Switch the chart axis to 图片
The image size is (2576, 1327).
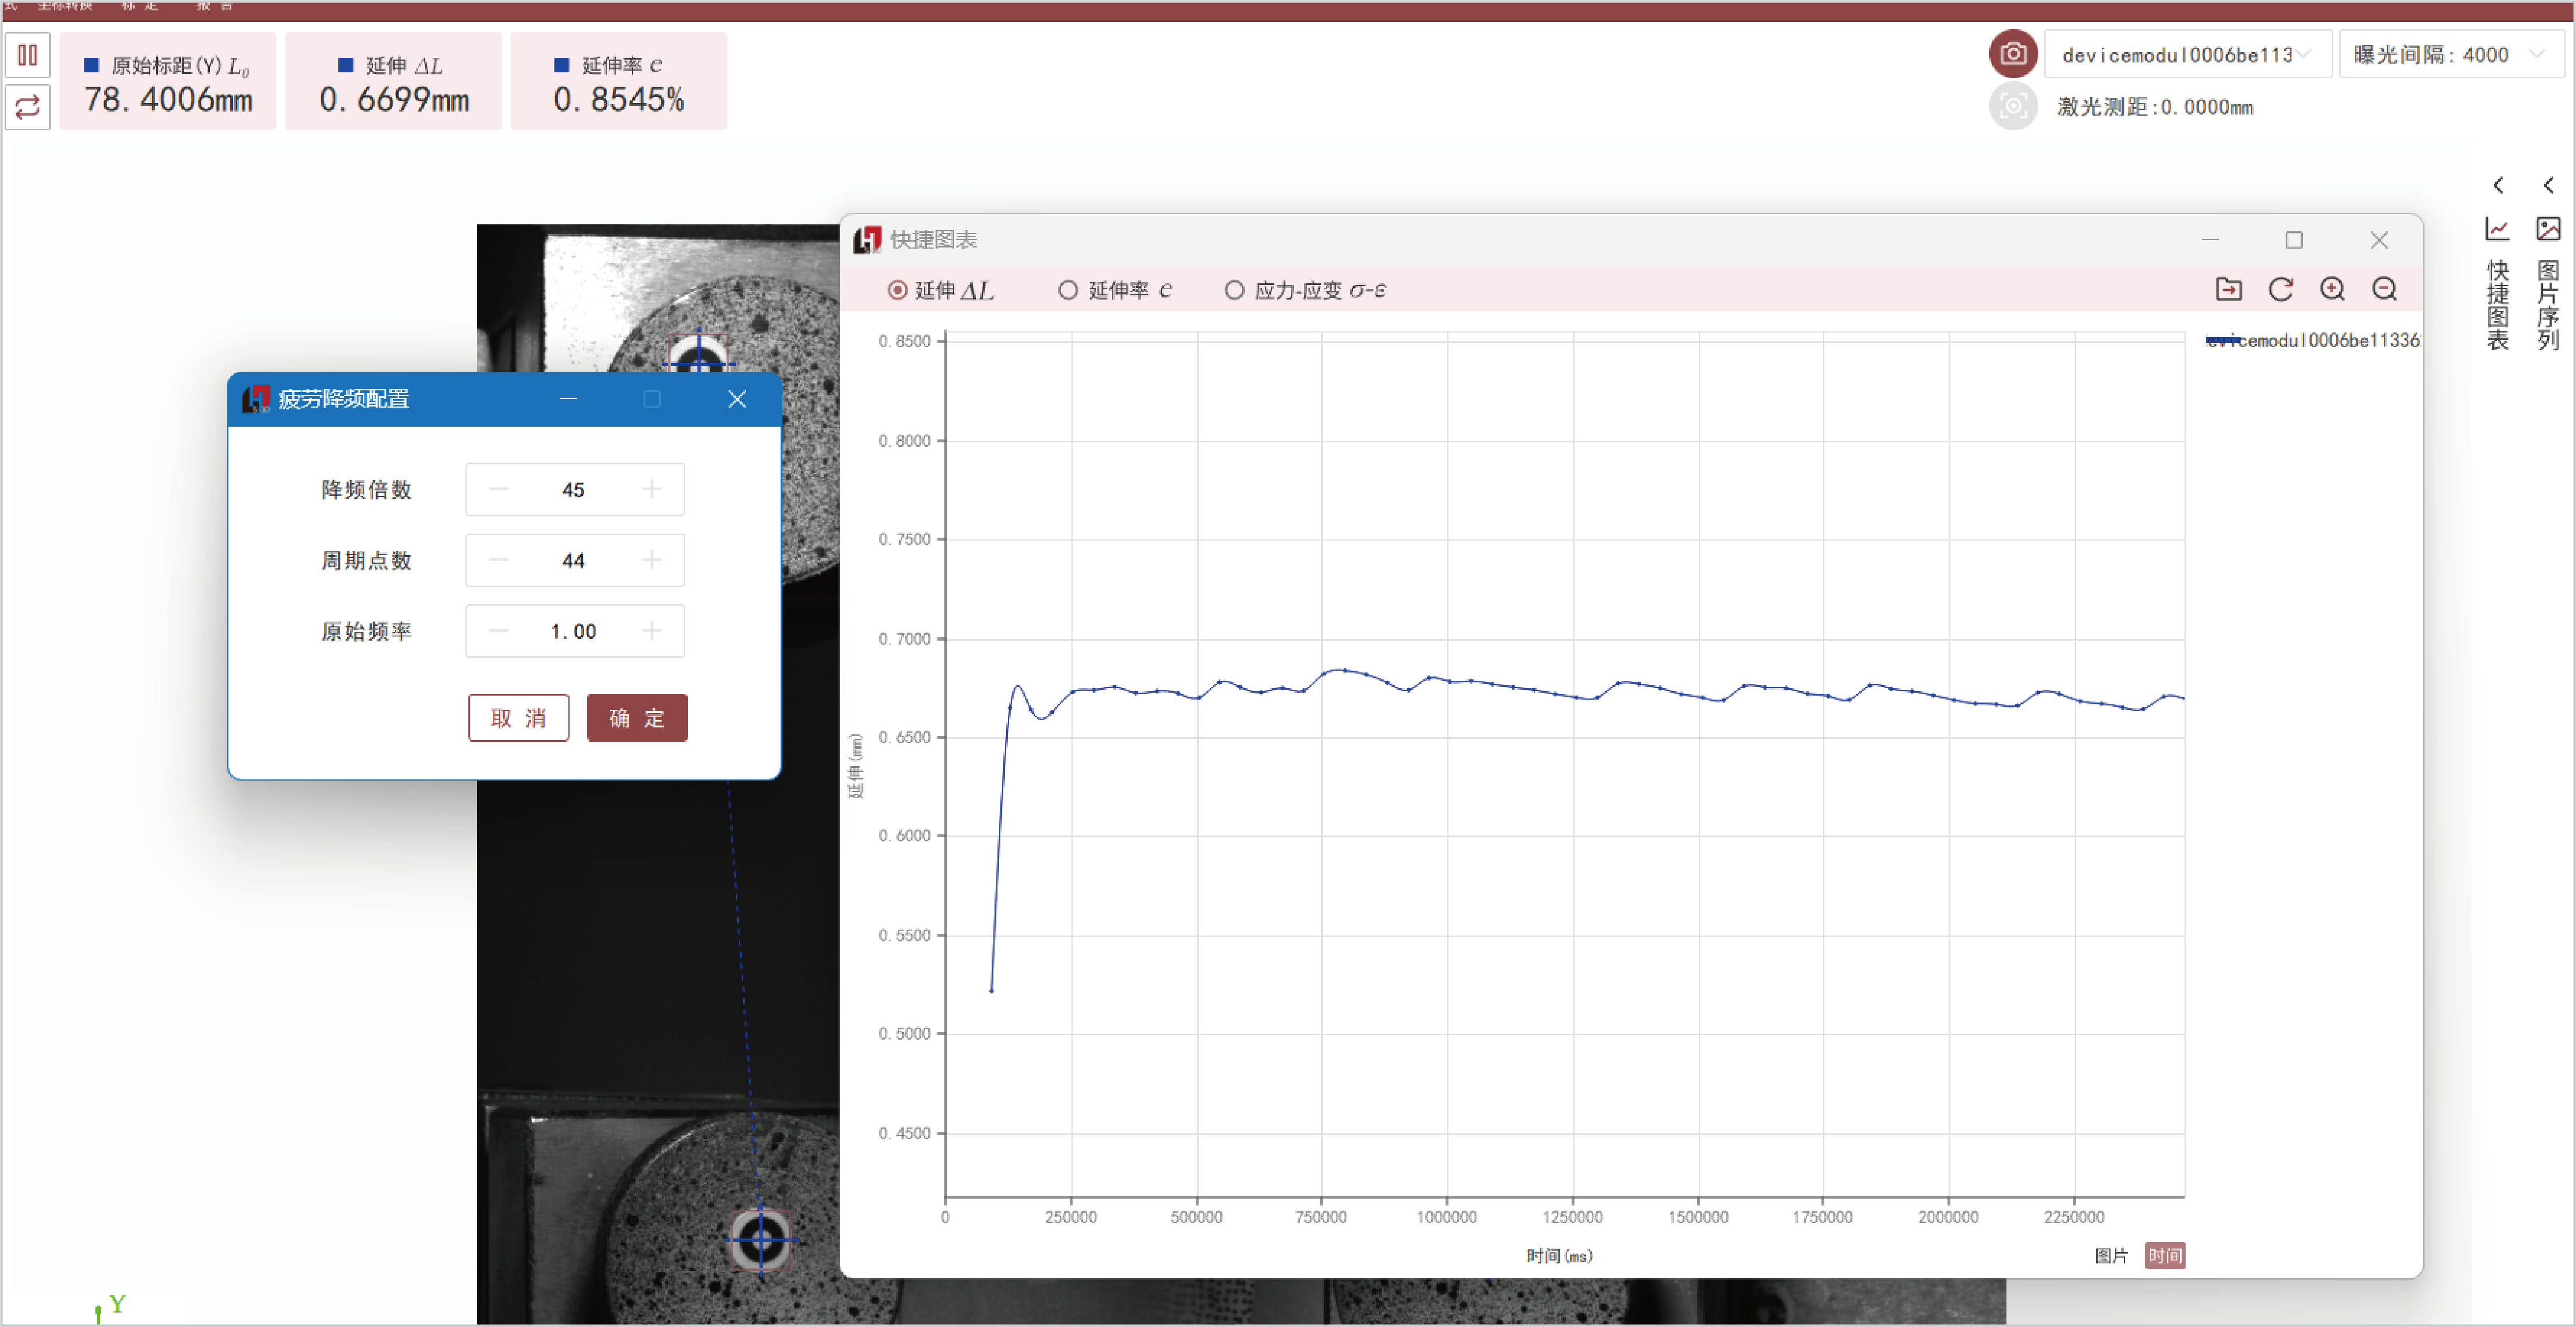pyautogui.click(x=2111, y=1256)
